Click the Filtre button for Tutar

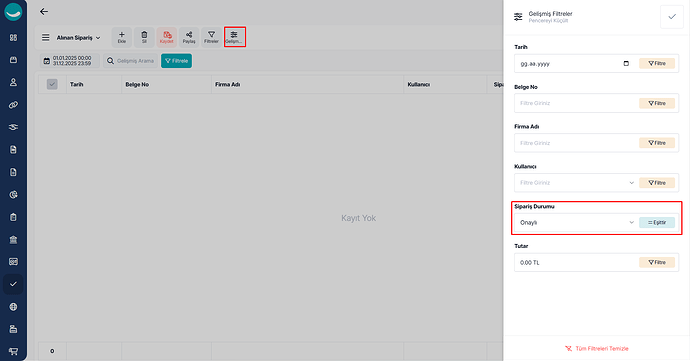point(657,262)
